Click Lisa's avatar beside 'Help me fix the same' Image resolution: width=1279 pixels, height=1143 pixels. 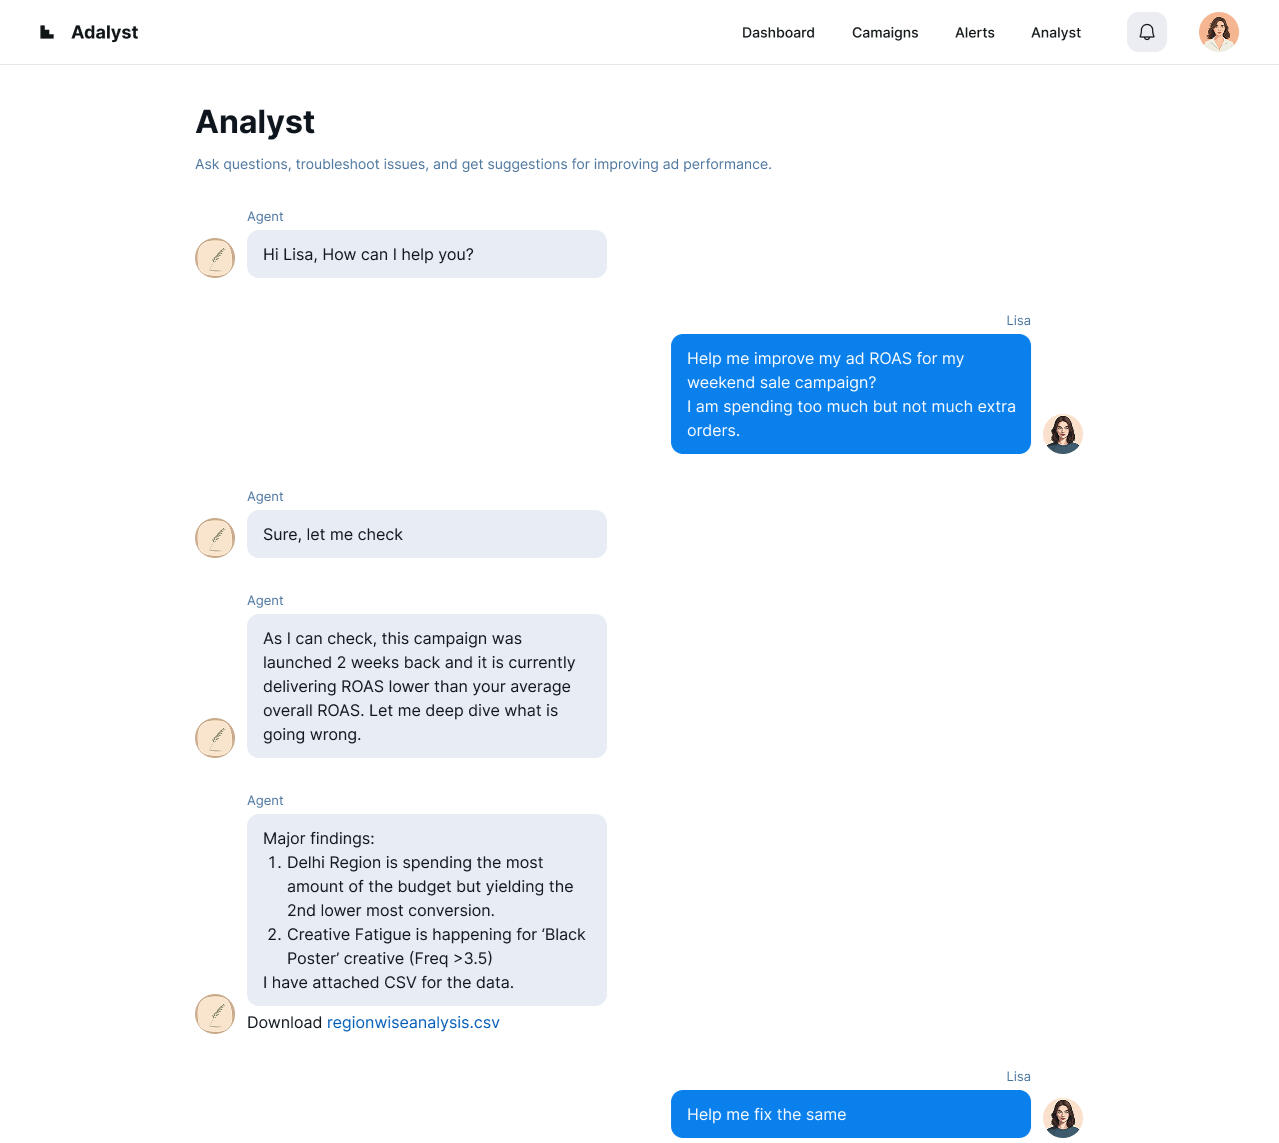pos(1062,1117)
